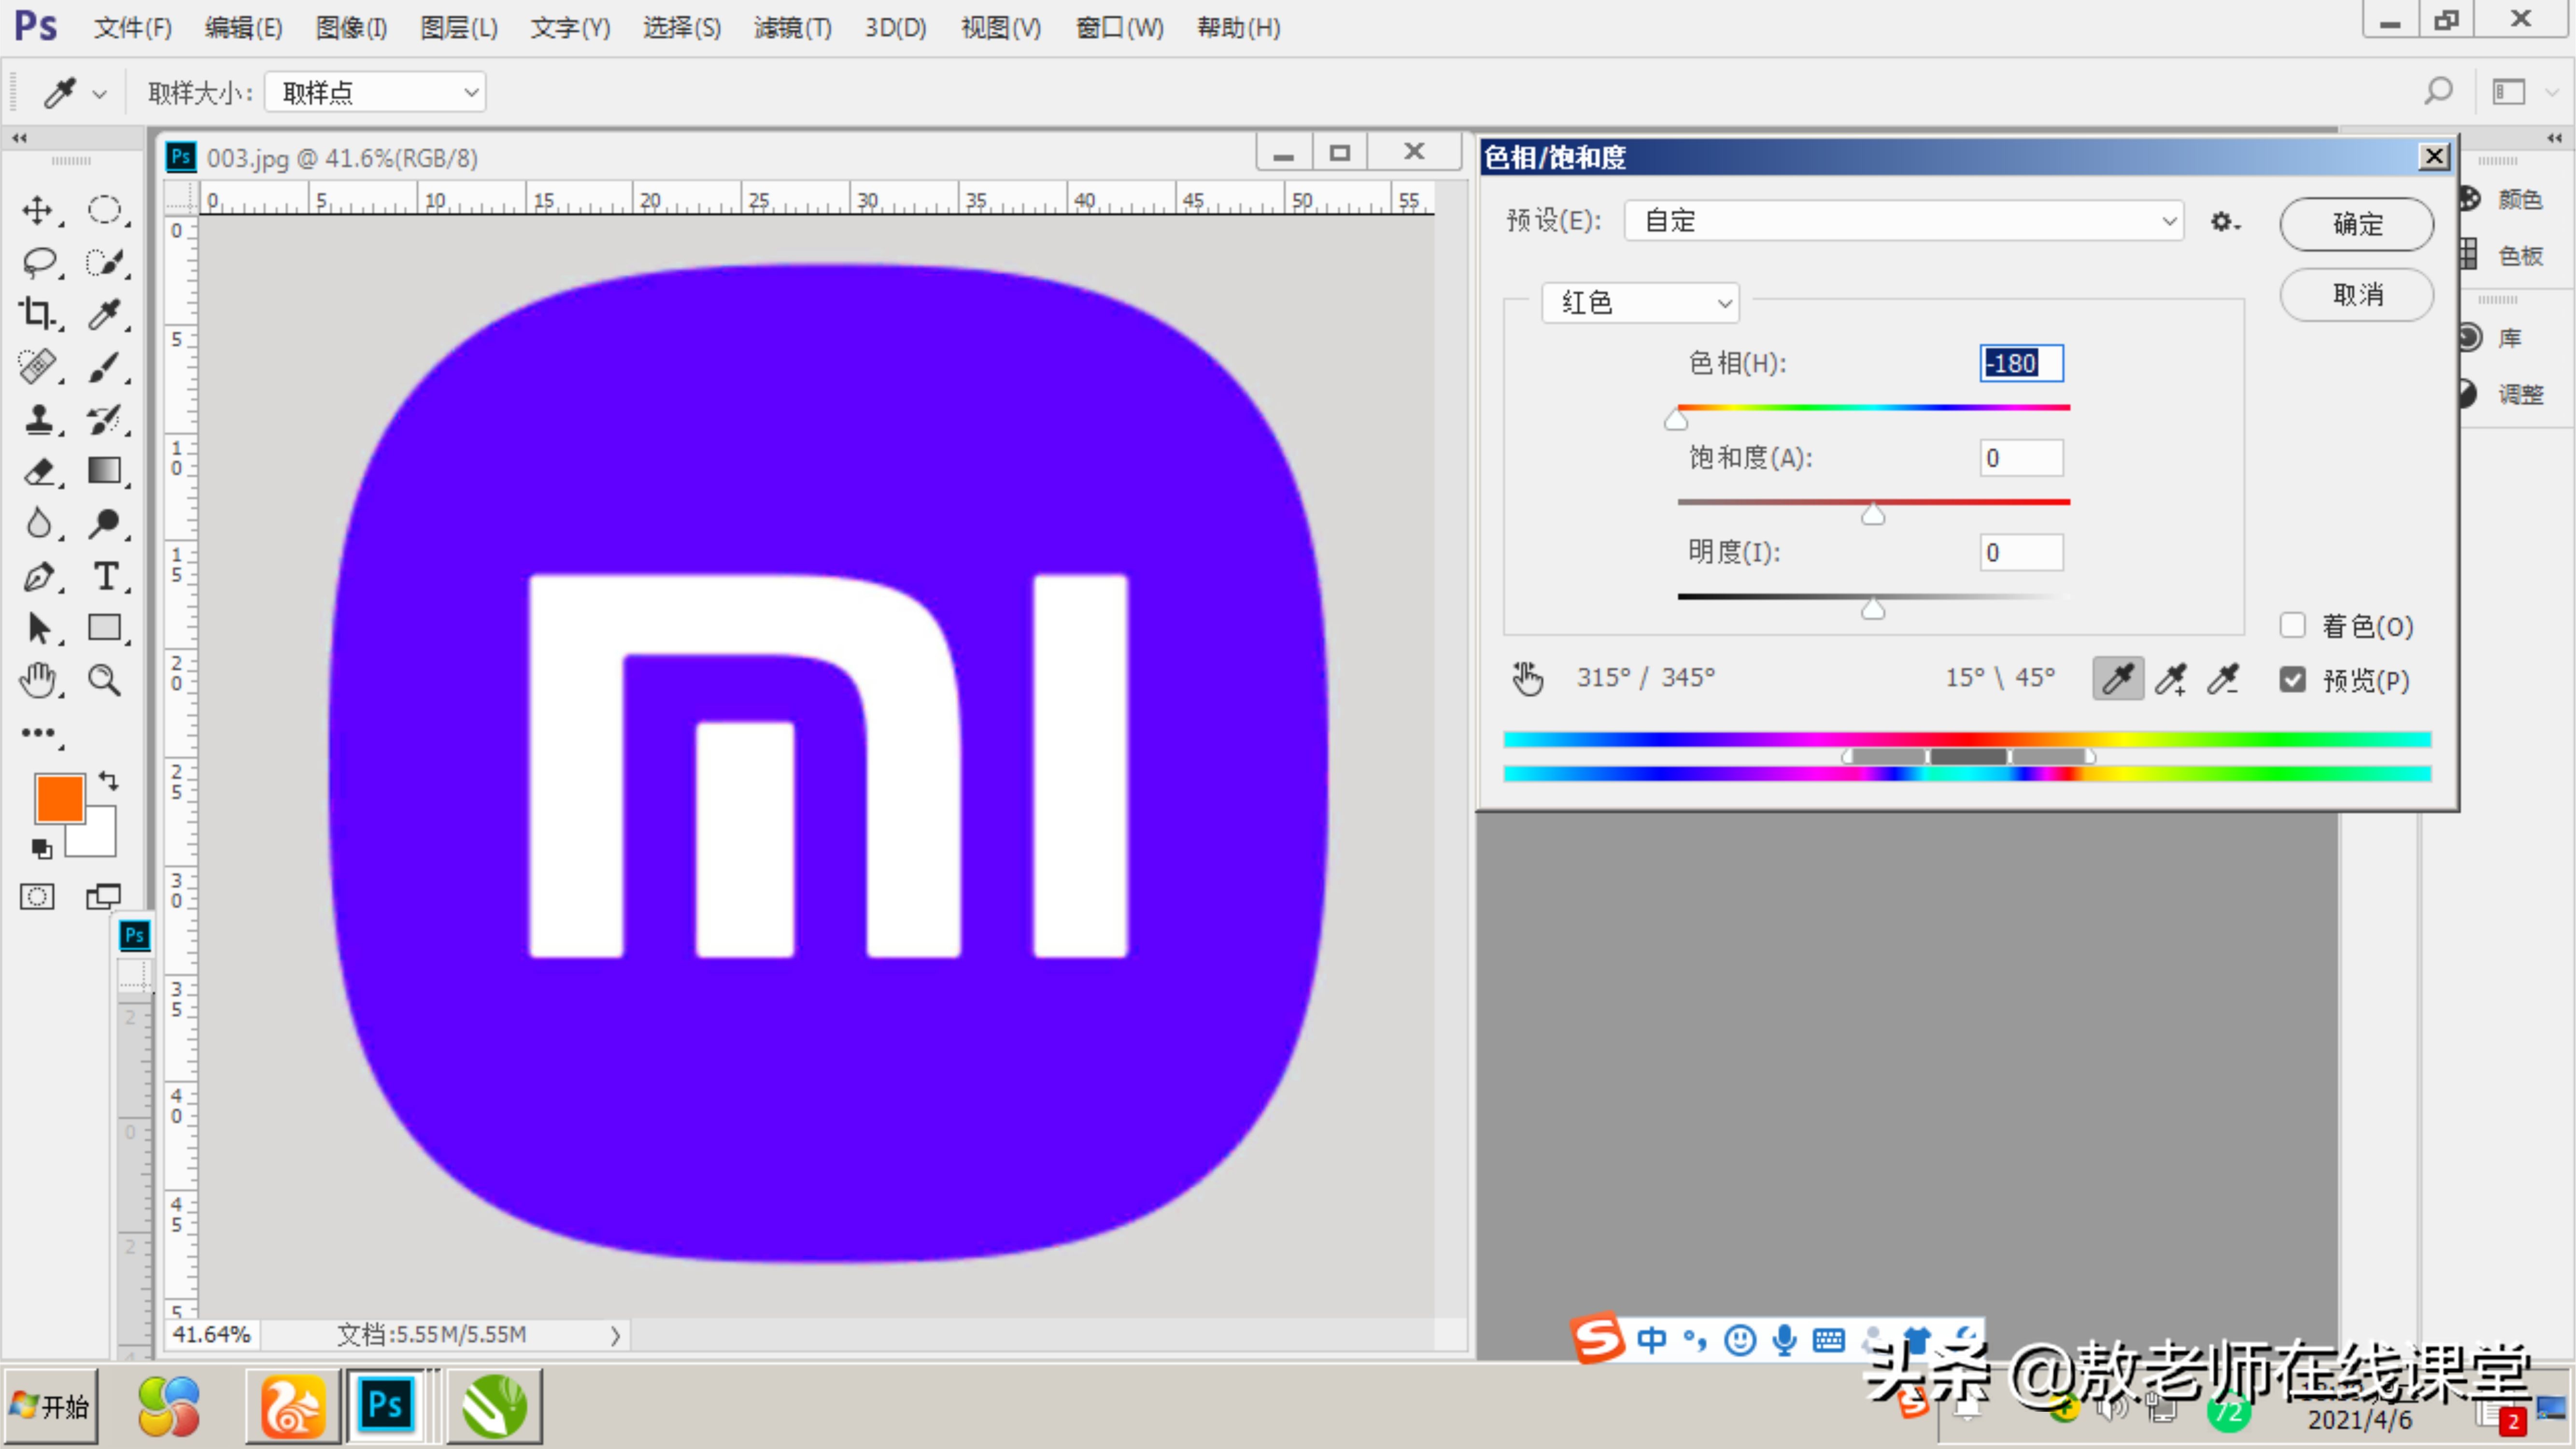Viewport: 2576px width, 1449px height.
Task: Select the Gradient tool
Action: click(x=104, y=471)
